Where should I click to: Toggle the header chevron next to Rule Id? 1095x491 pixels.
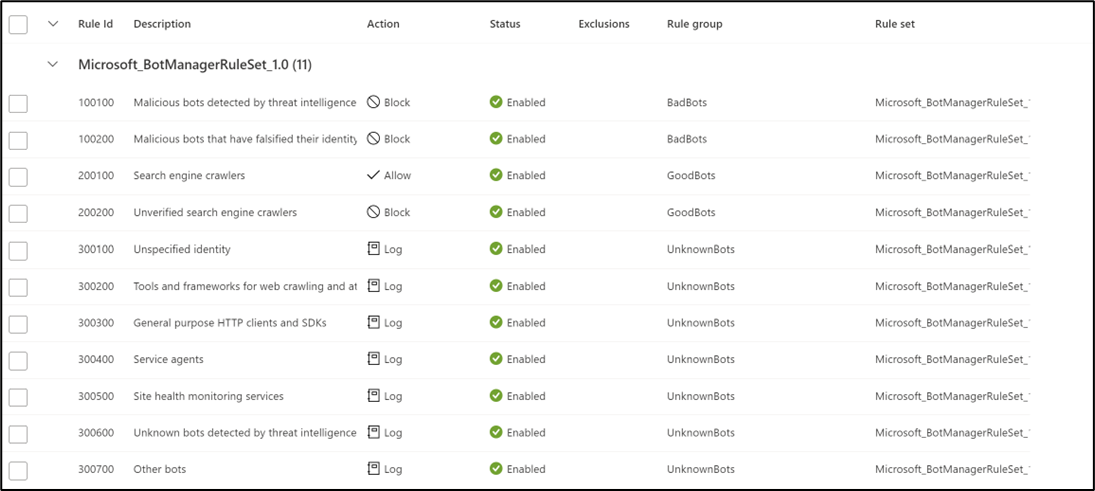52,24
